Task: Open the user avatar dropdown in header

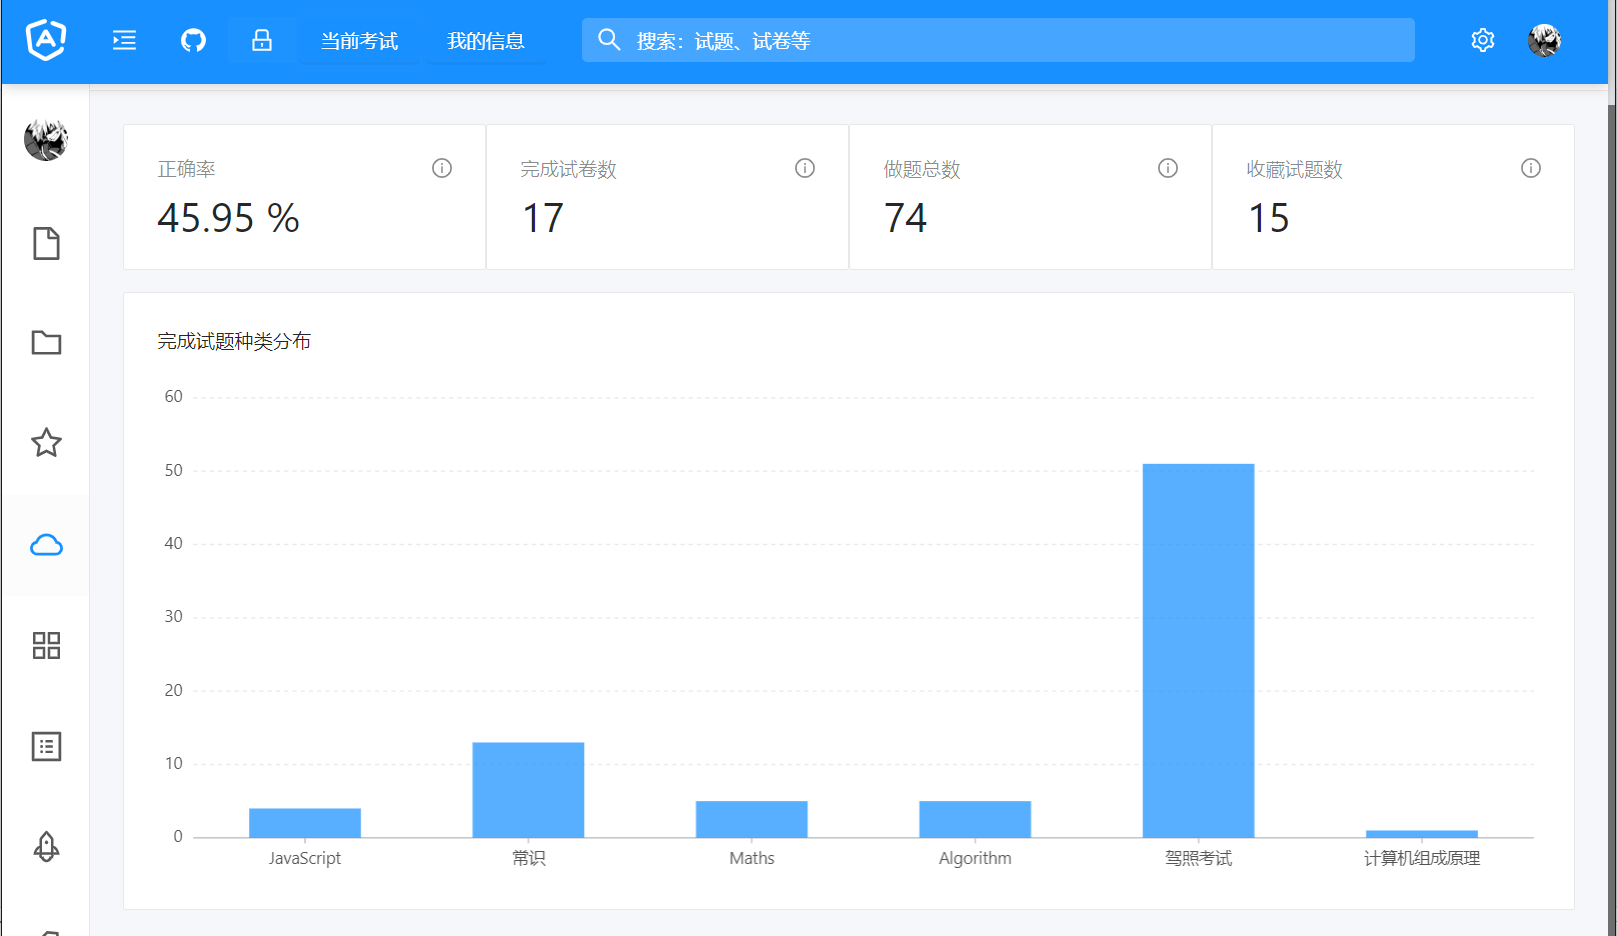Action: point(1544,40)
